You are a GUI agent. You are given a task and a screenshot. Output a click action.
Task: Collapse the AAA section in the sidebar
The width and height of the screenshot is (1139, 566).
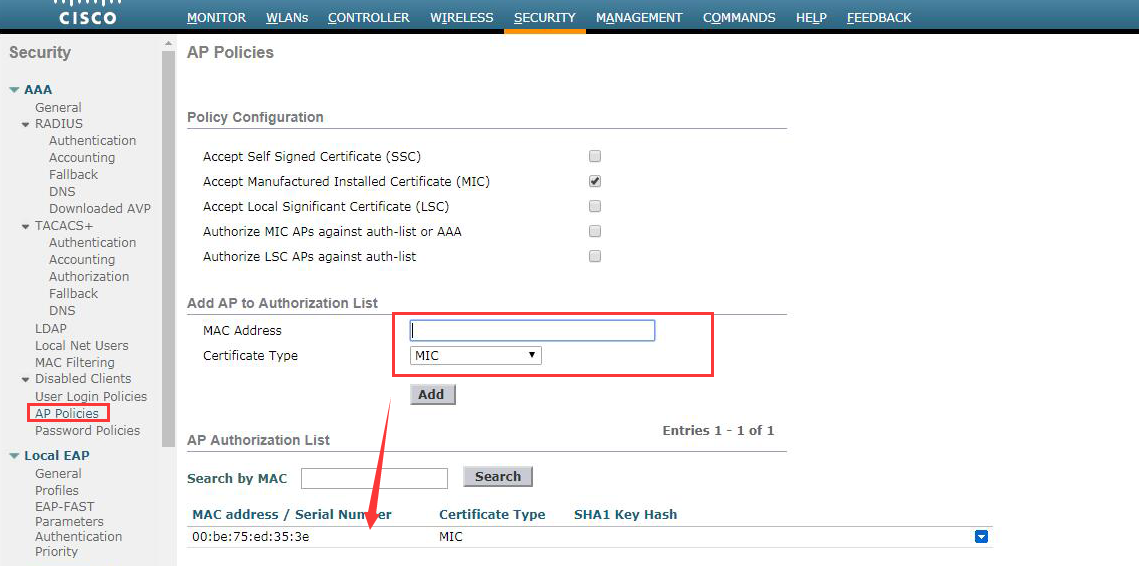pyautogui.click(x=14, y=90)
